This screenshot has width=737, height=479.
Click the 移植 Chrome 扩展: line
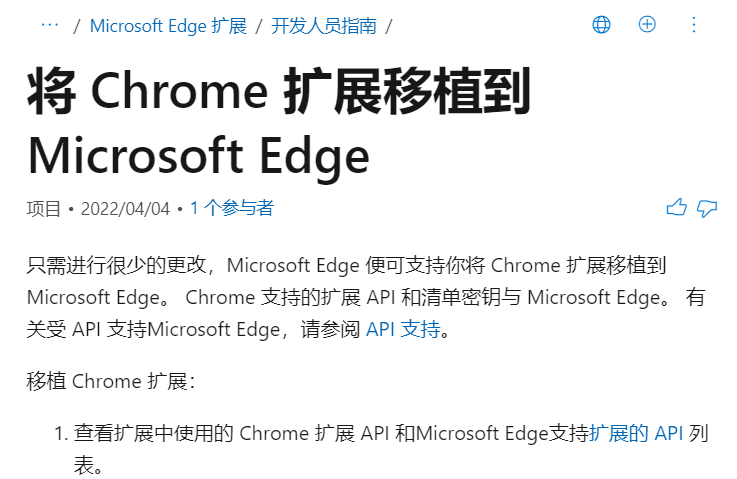[x=111, y=381]
